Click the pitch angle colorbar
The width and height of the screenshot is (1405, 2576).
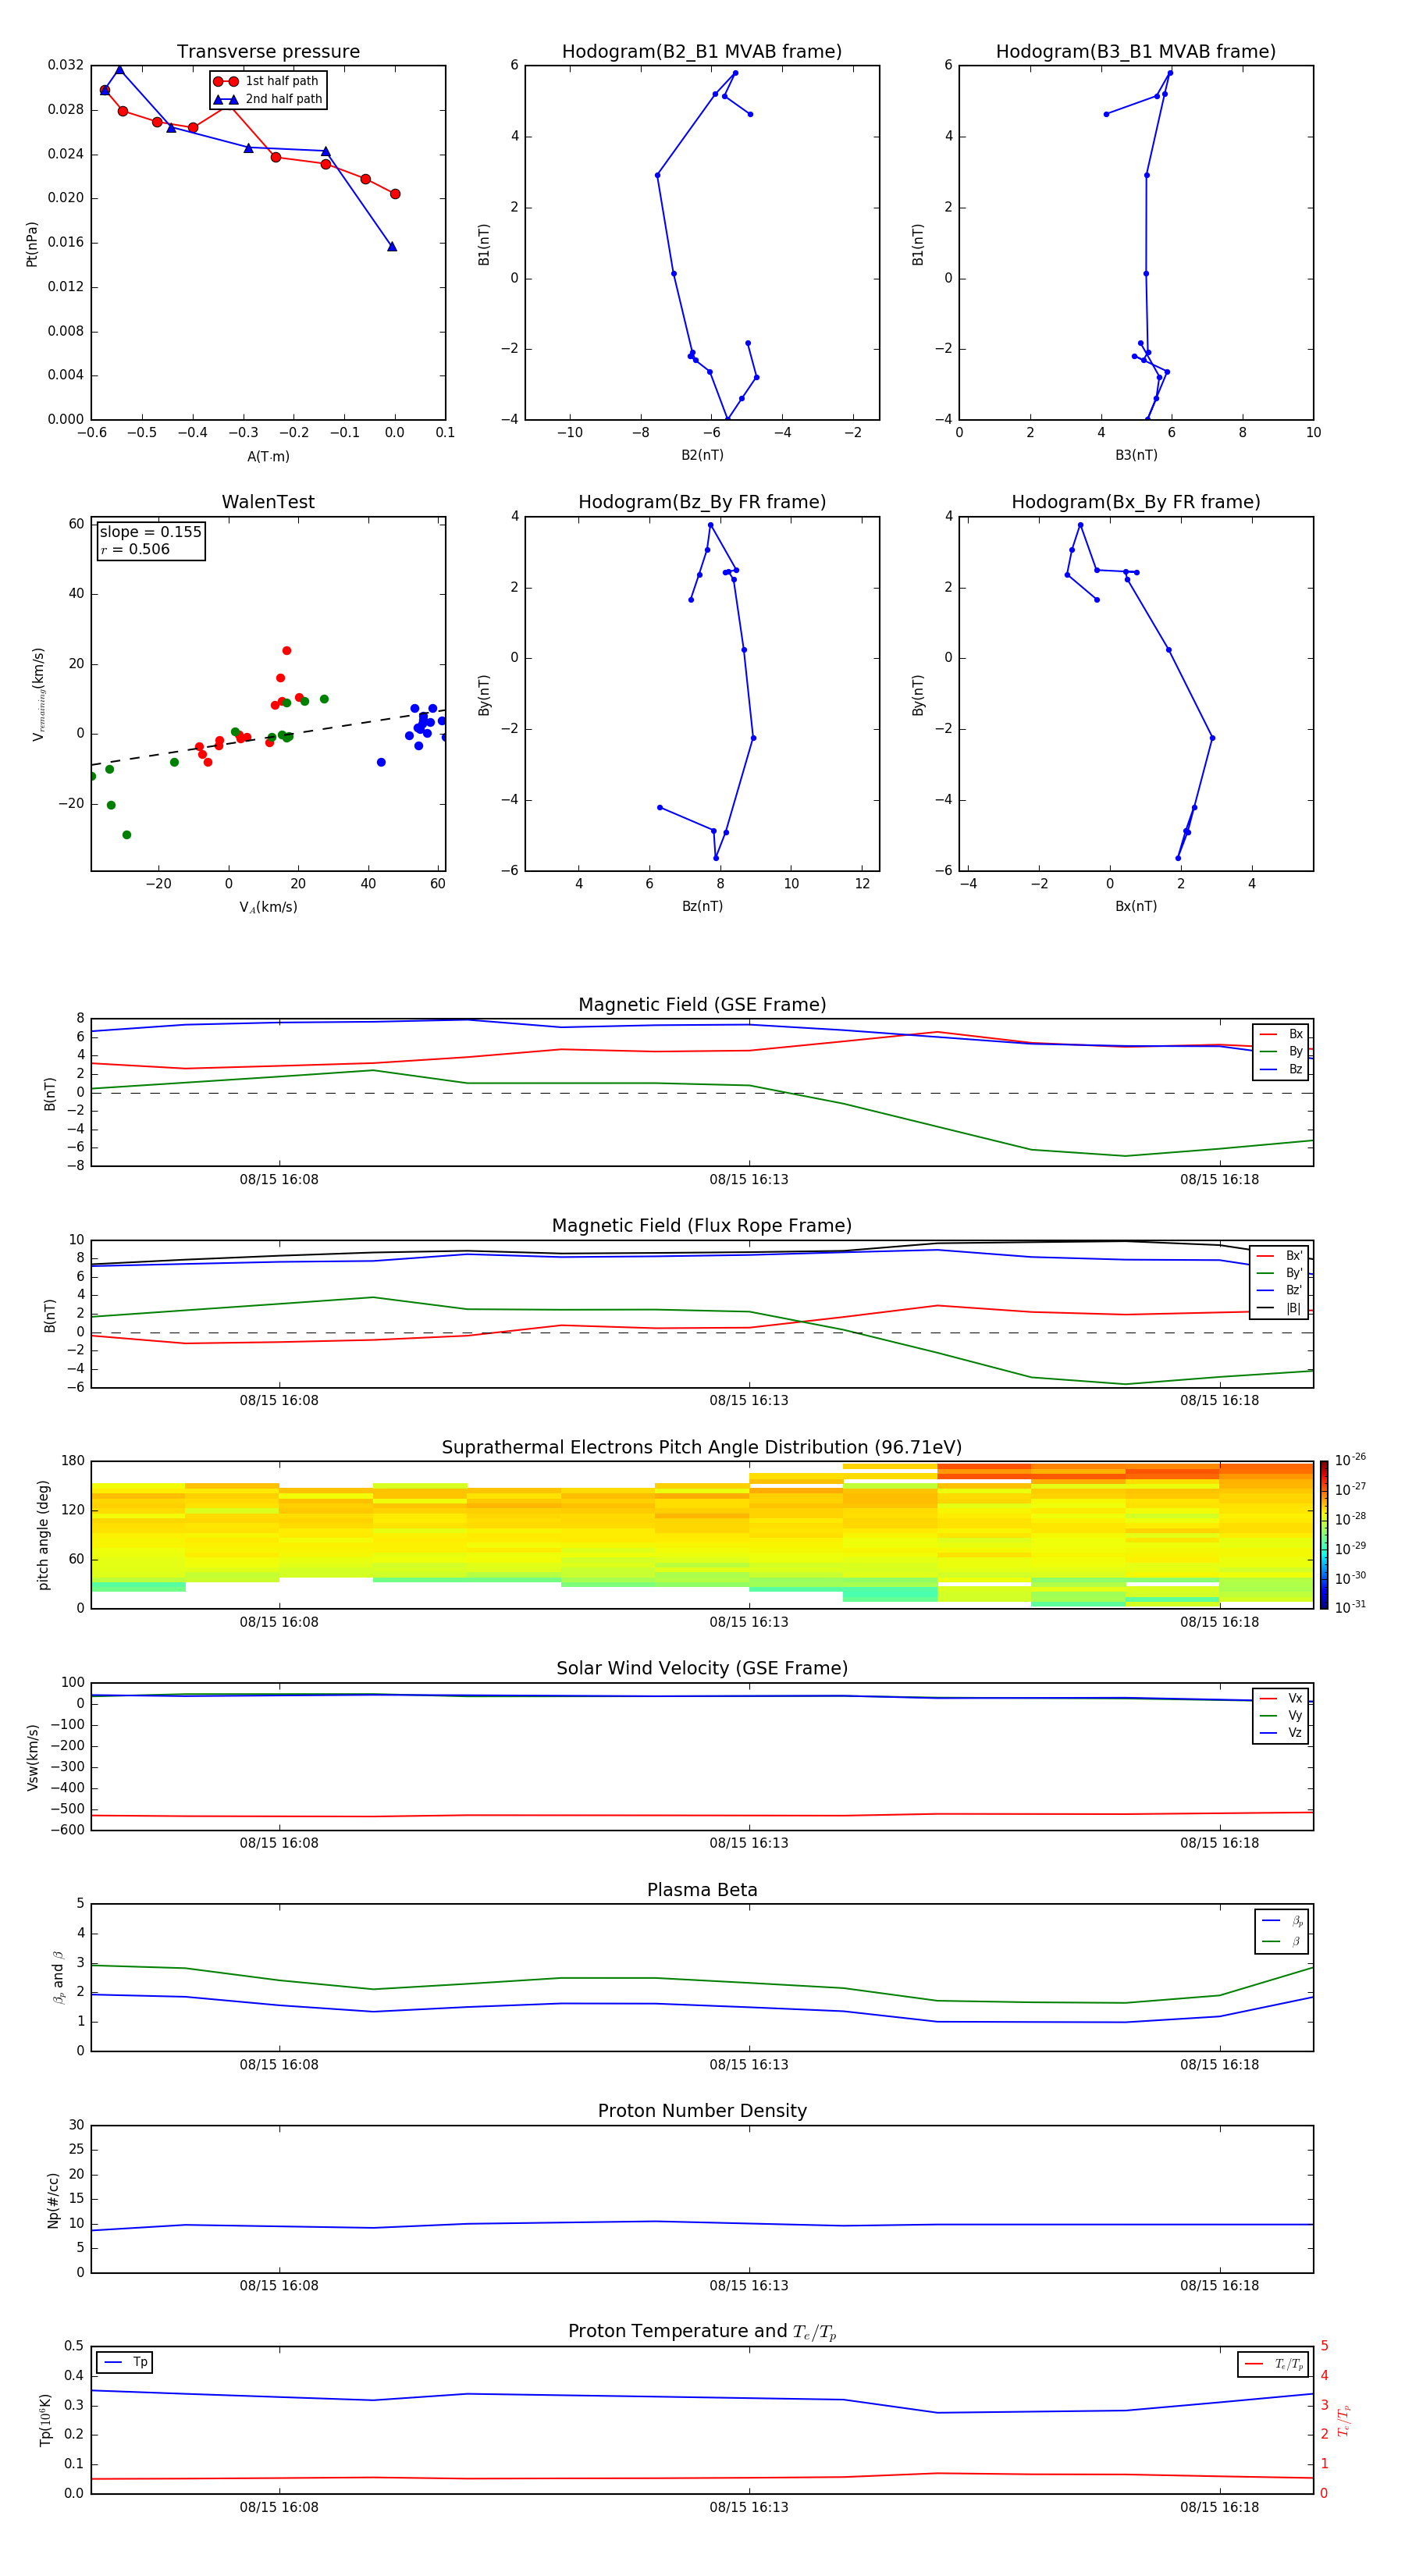1324,1535
